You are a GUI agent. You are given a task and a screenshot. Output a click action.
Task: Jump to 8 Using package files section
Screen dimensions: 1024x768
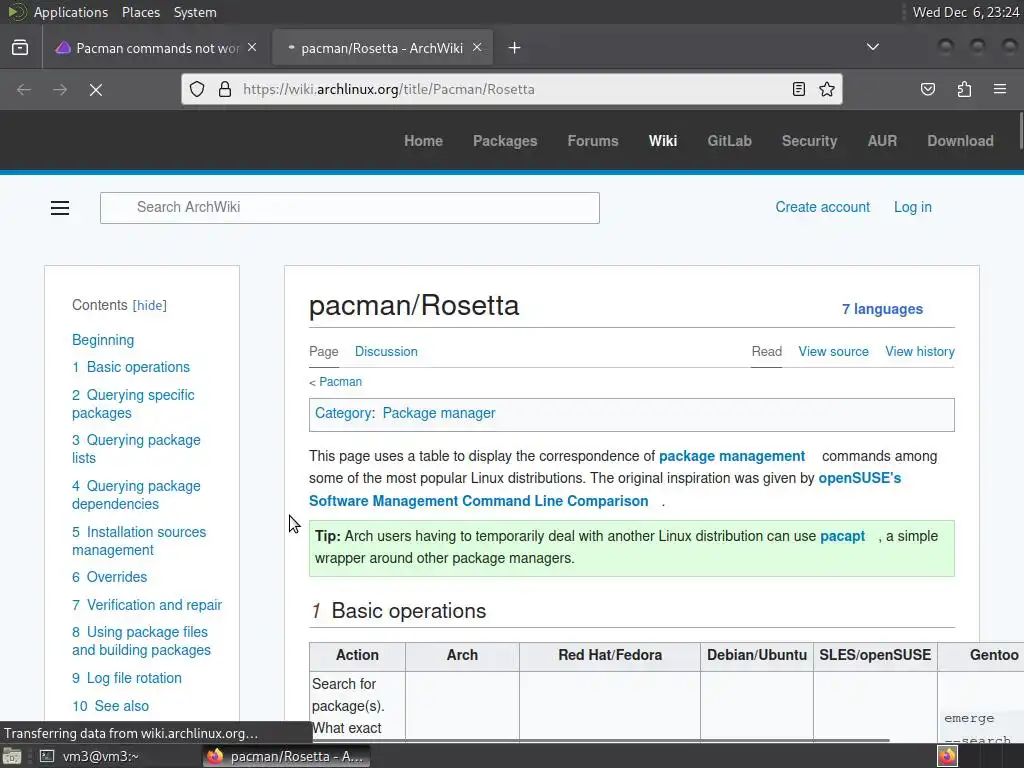click(x=141, y=641)
